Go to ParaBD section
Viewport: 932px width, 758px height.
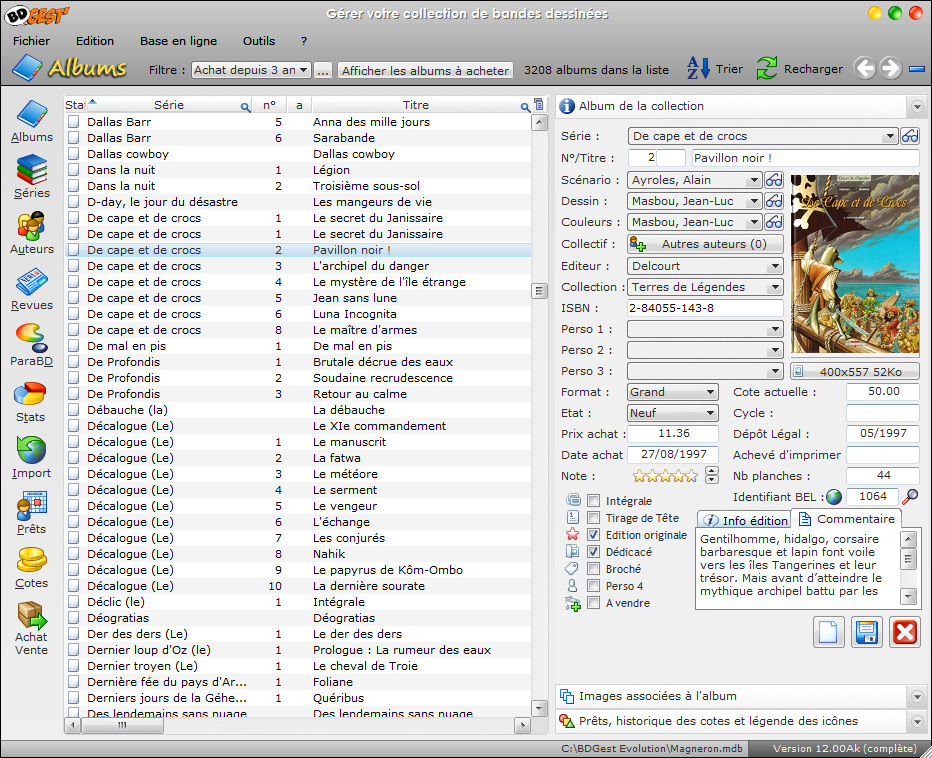[x=32, y=344]
